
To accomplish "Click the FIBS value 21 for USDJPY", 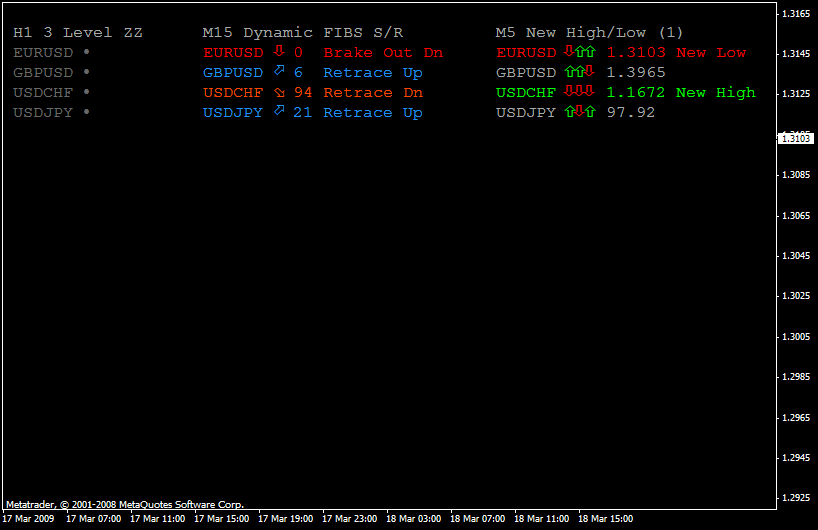I will [x=303, y=112].
